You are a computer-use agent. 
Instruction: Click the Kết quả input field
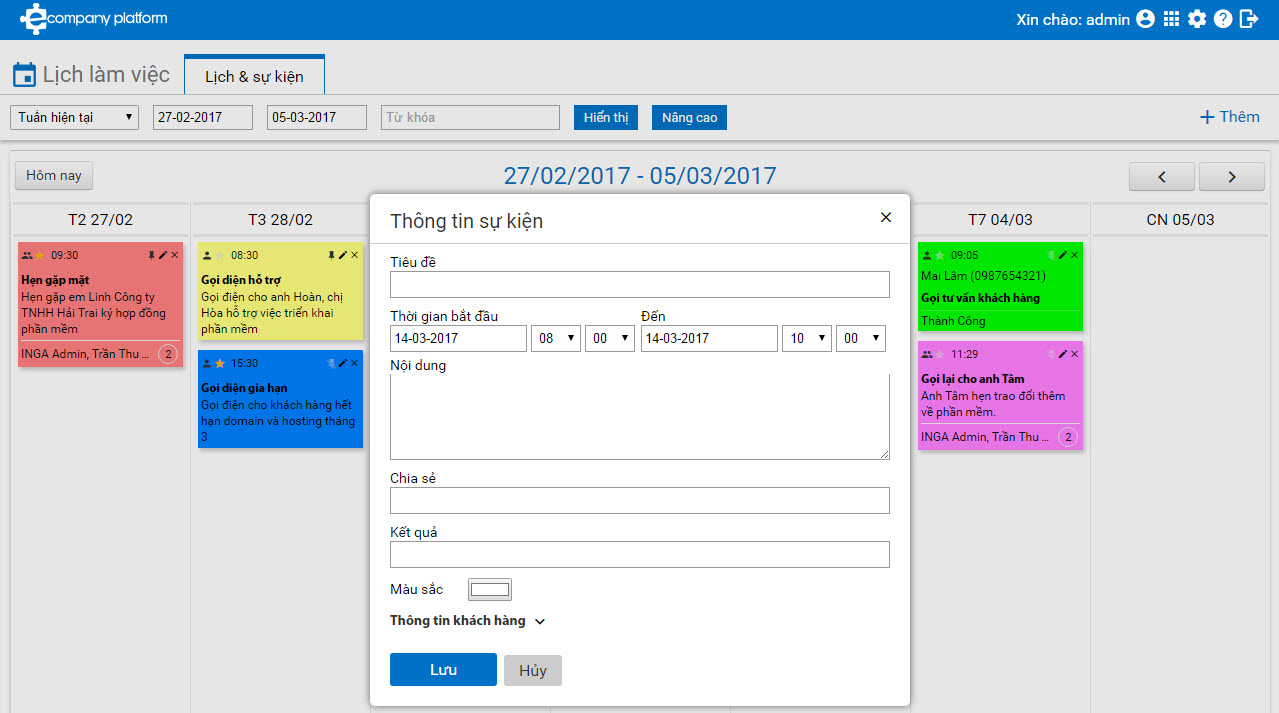point(640,554)
